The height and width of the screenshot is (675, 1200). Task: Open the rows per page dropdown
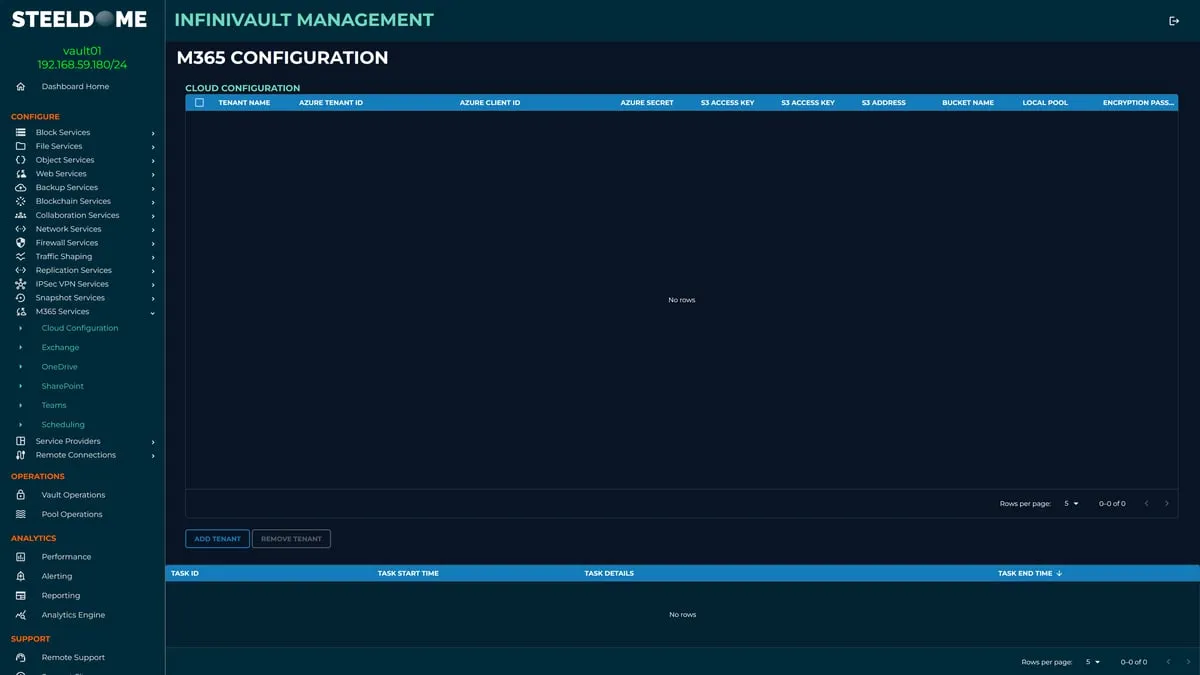[1070, 503]
